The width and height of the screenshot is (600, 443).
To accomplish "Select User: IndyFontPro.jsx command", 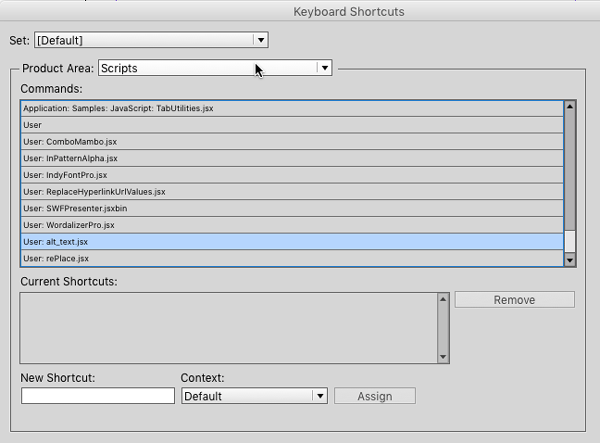I will coord(292,175).
